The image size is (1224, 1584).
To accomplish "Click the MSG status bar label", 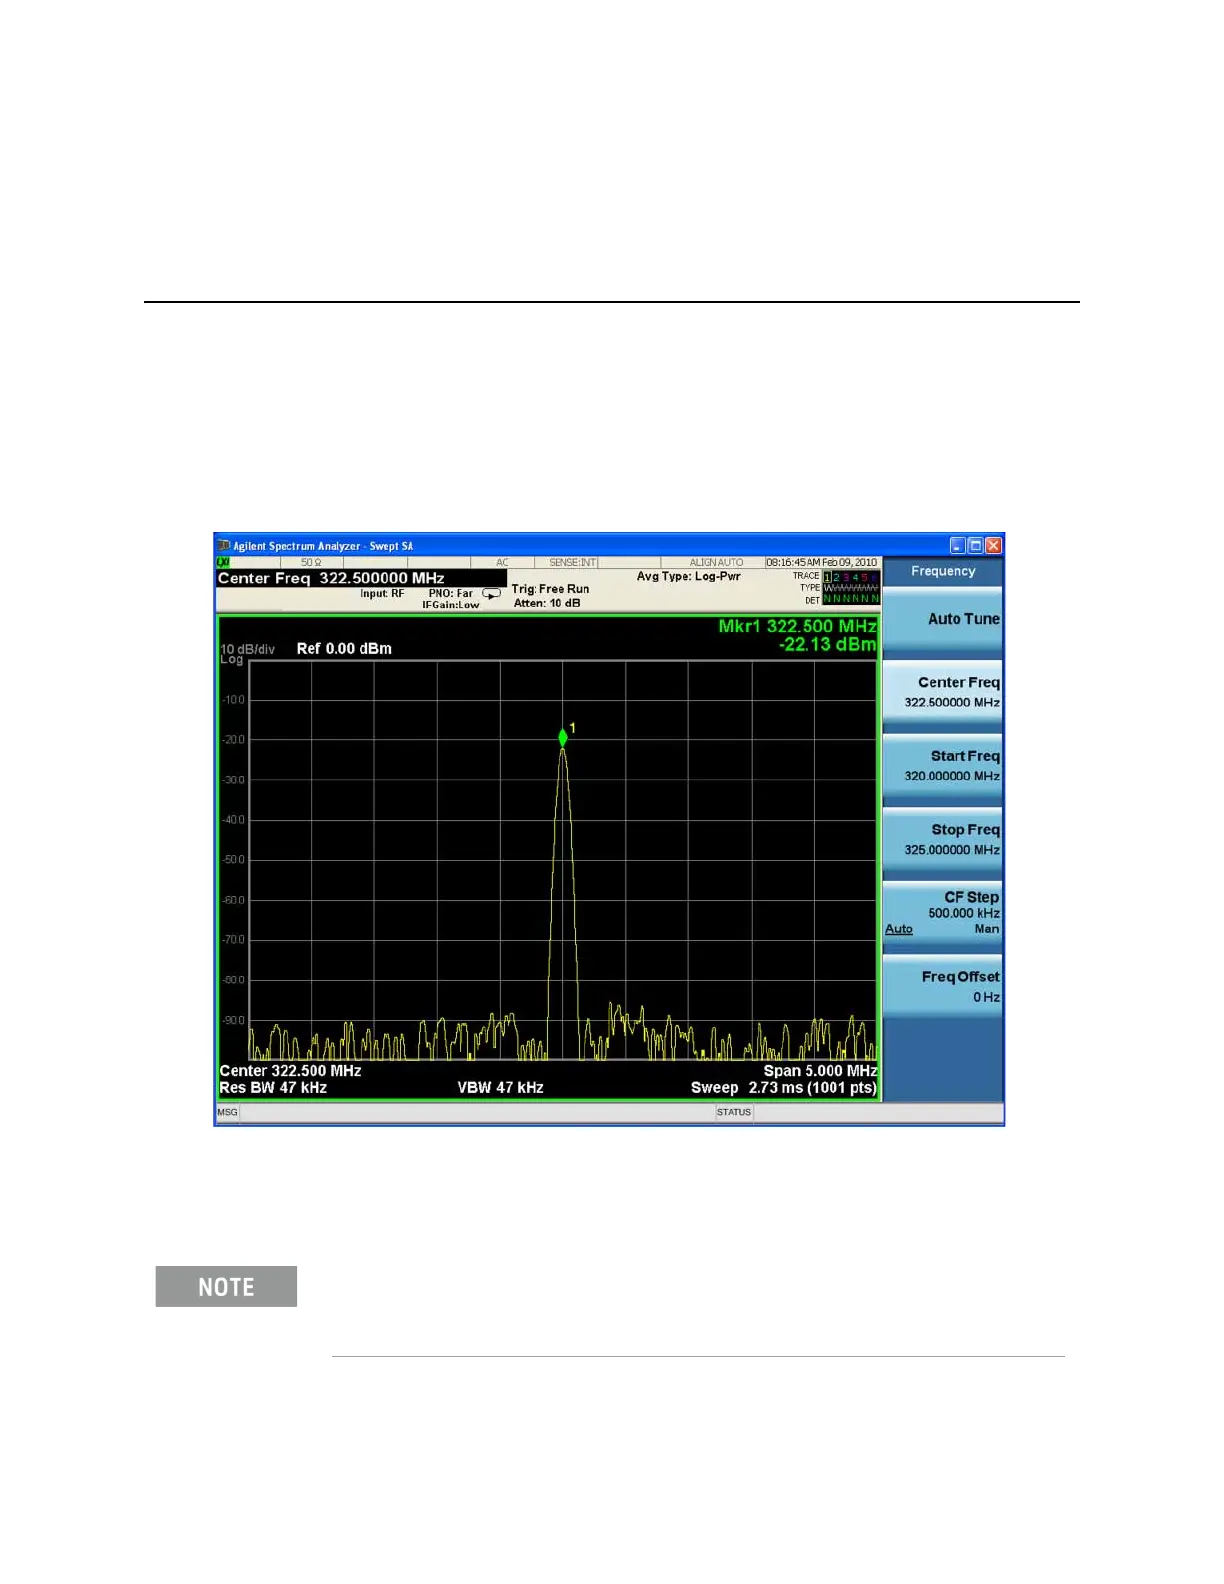I will (x=227, y=1113).
